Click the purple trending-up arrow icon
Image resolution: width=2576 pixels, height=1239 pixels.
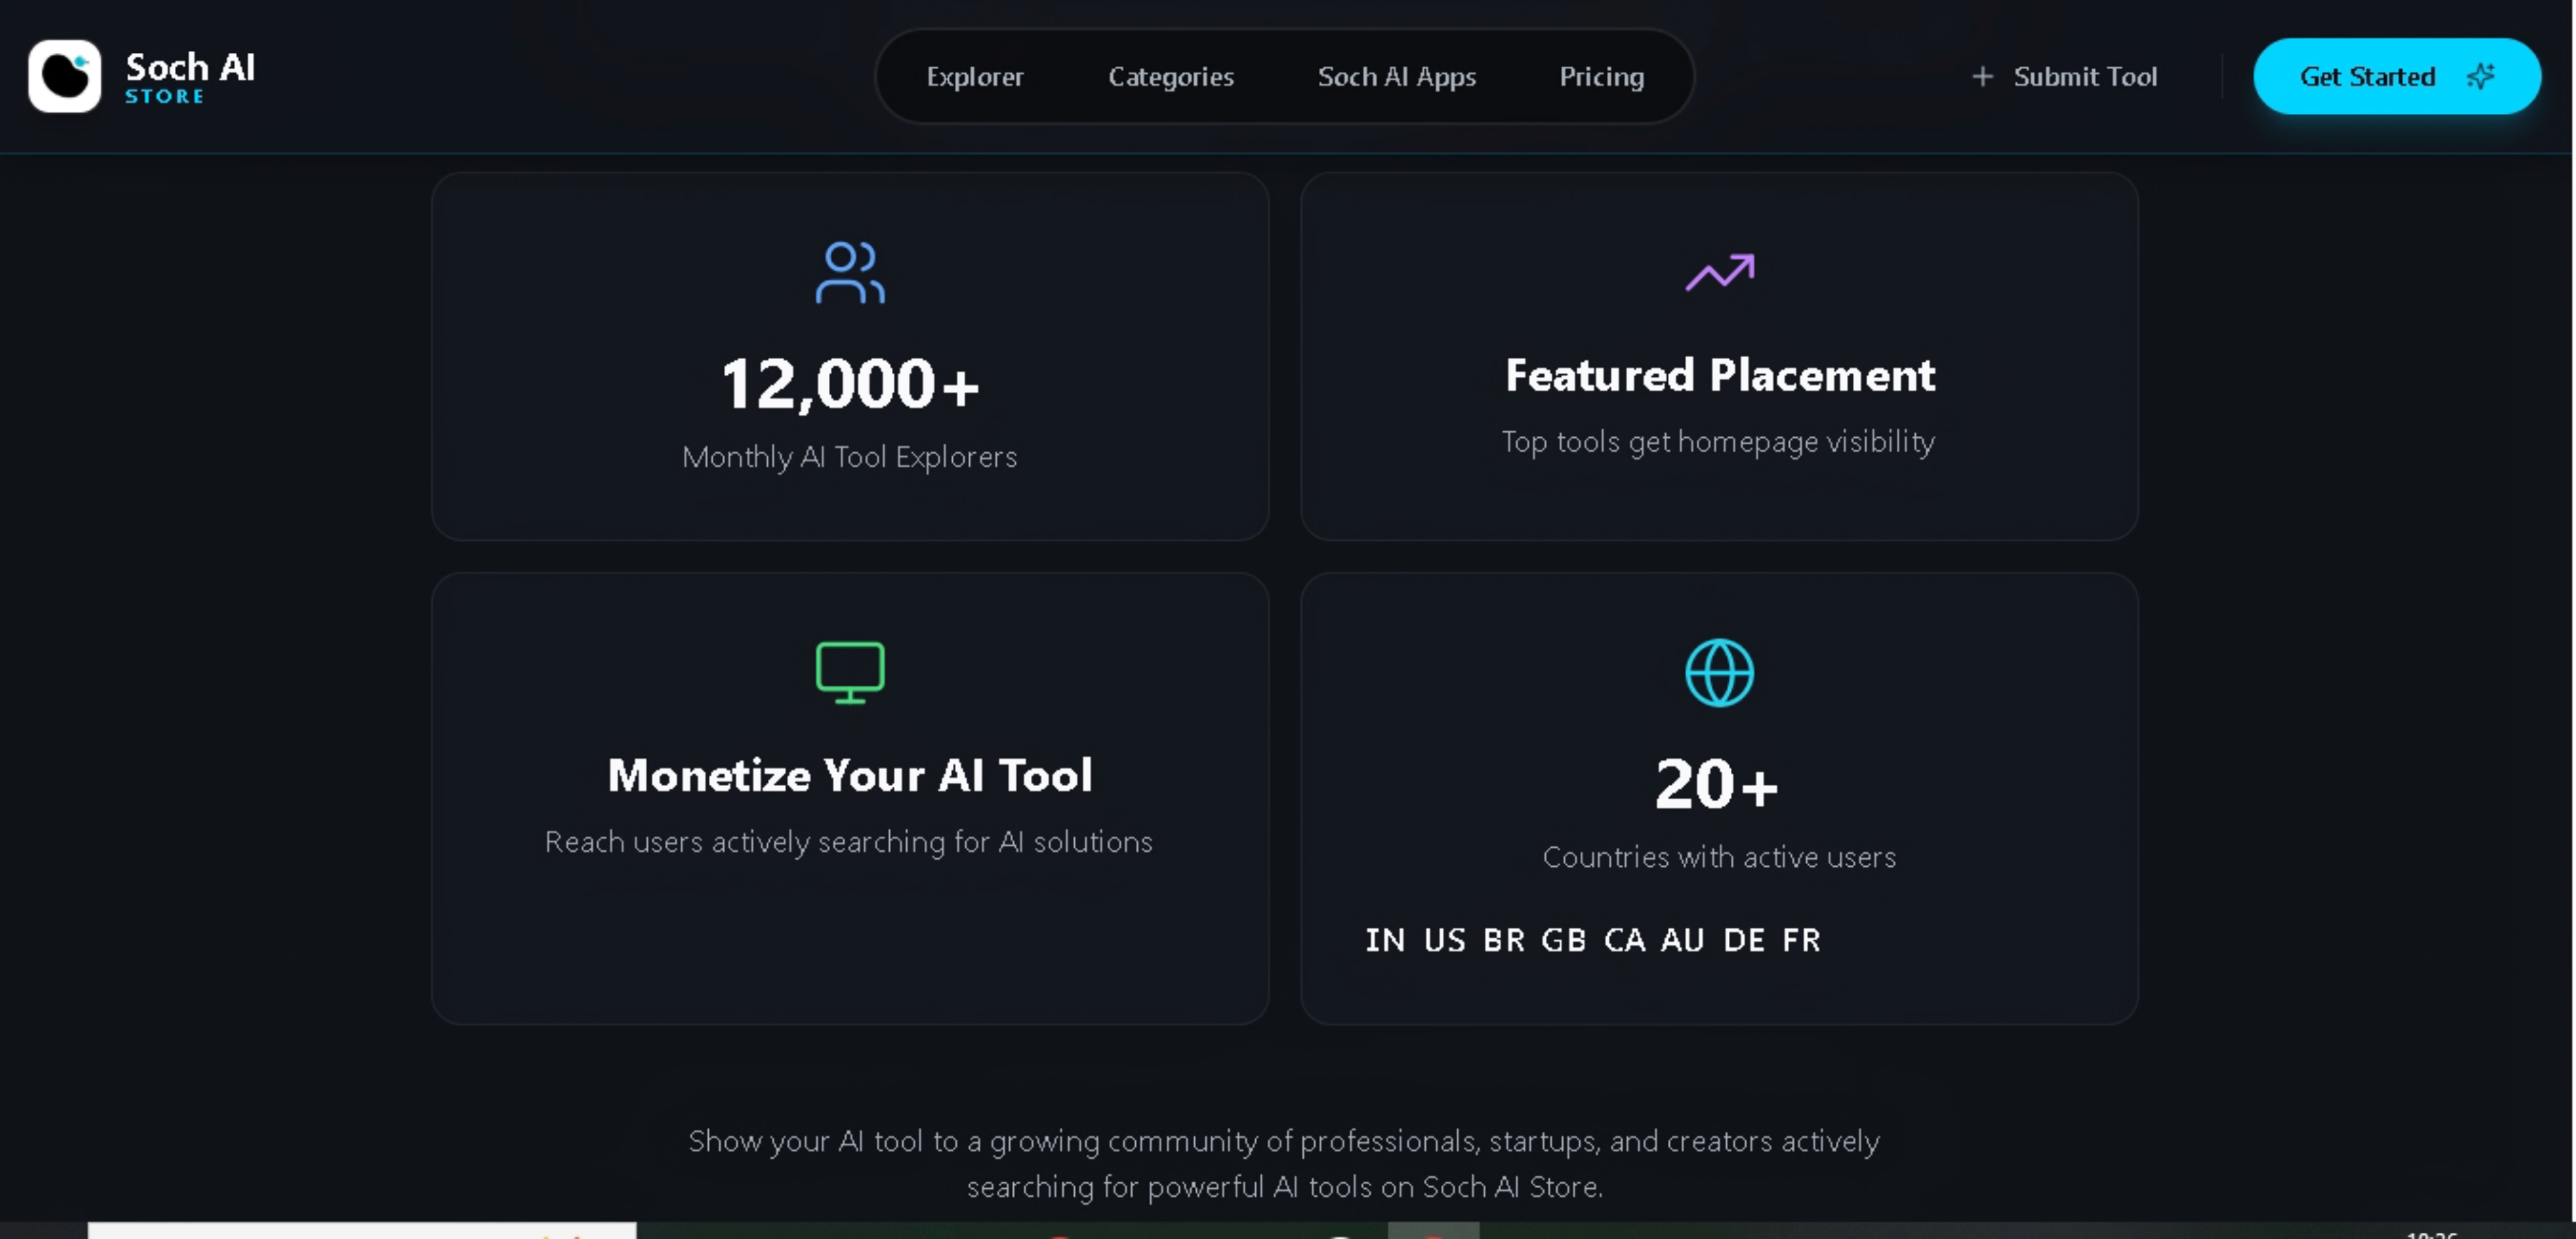1719,272
